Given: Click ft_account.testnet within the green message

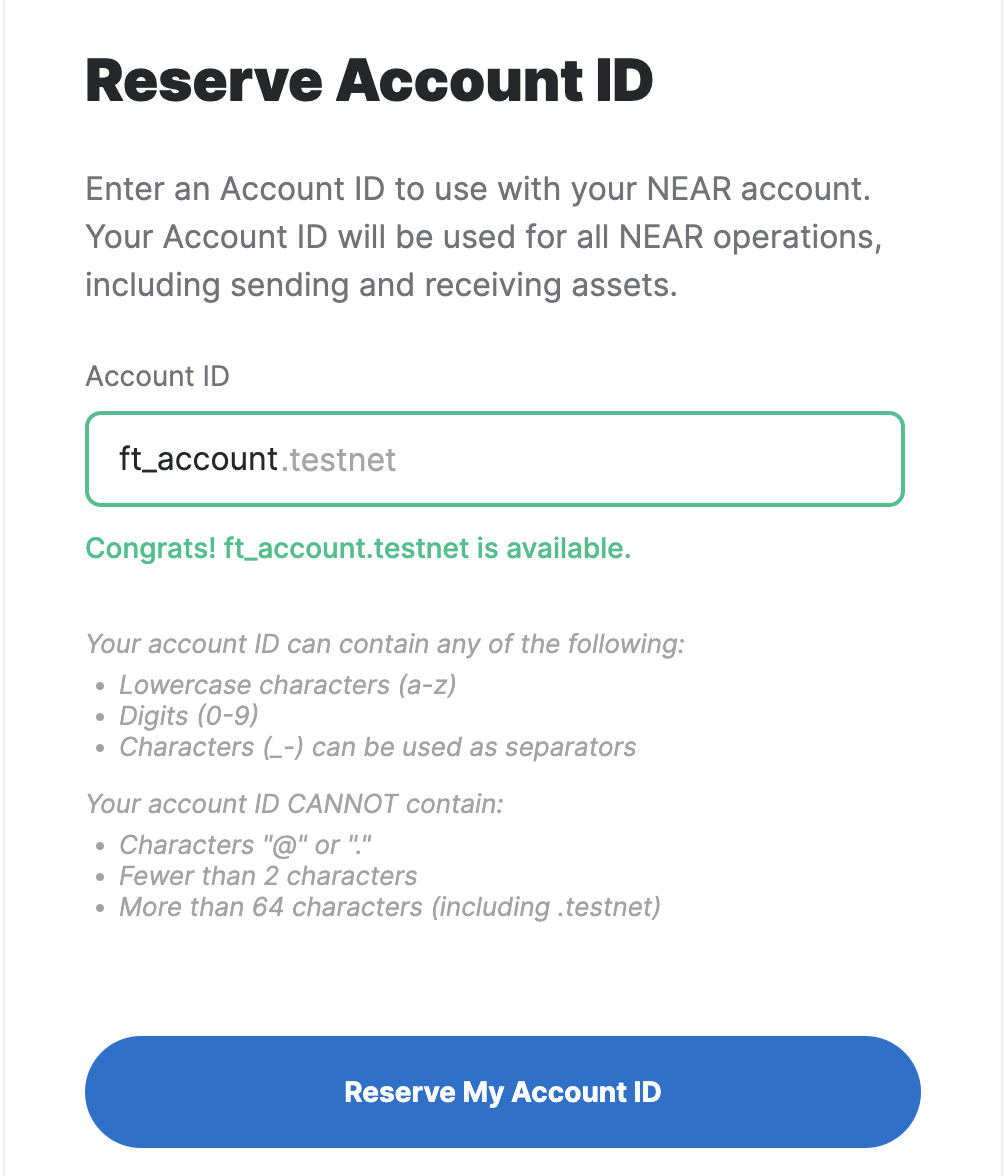Looking at the screenshot, I should pyautogui.click(x=347, y=548).
